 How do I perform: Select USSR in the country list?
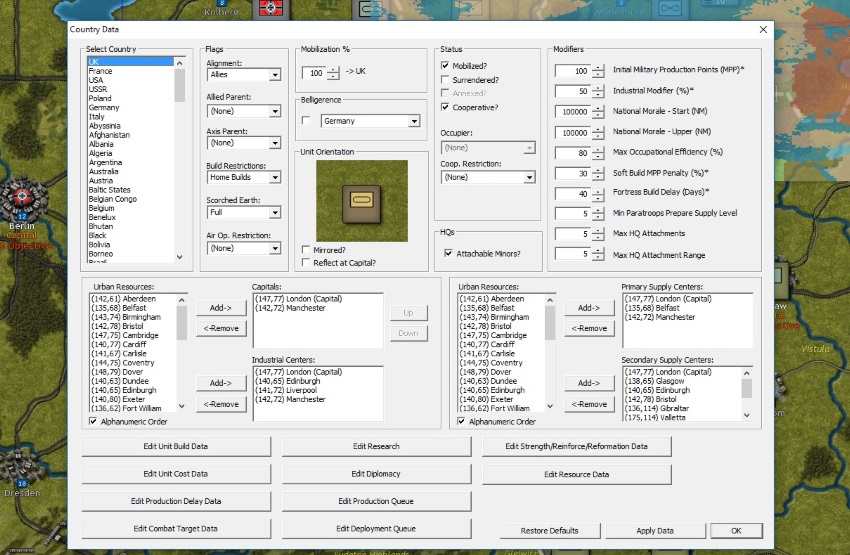98,89
